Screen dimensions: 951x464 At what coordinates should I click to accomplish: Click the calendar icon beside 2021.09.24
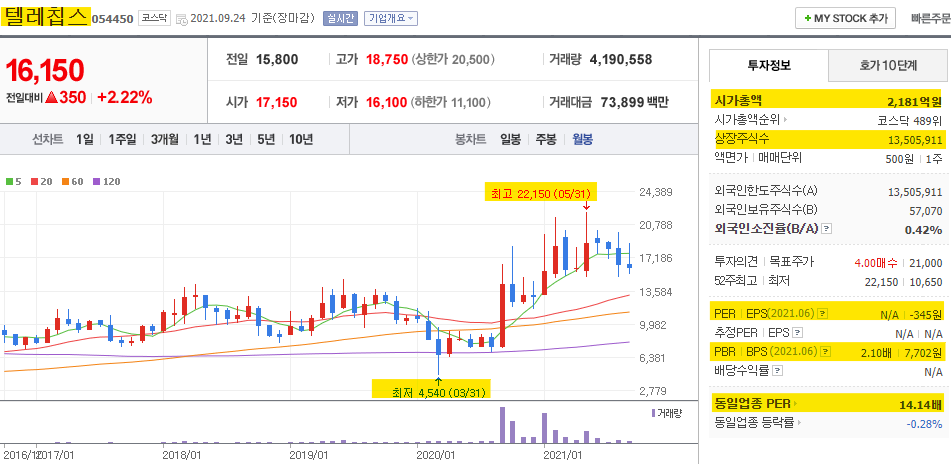tap(181, 19)
